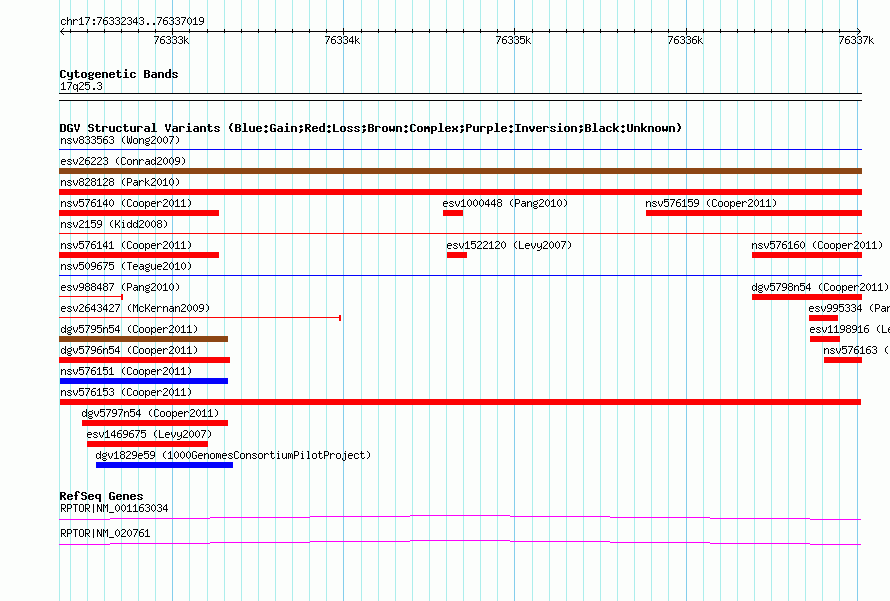The image size is (890, 601).
Task: Click the short red bar under esv1000448
Action: point(453,213)
